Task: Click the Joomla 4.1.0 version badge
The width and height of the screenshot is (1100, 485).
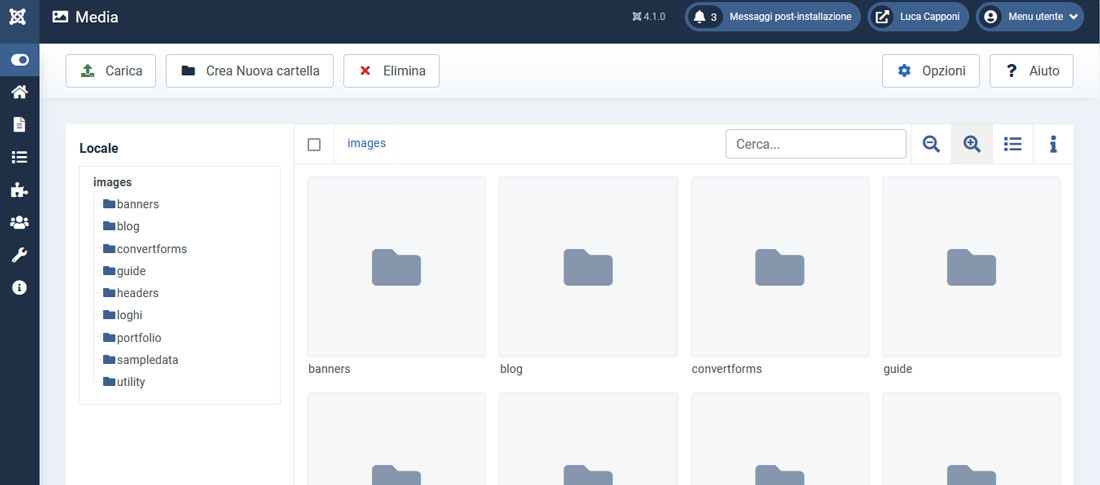Action: point(649,17)
